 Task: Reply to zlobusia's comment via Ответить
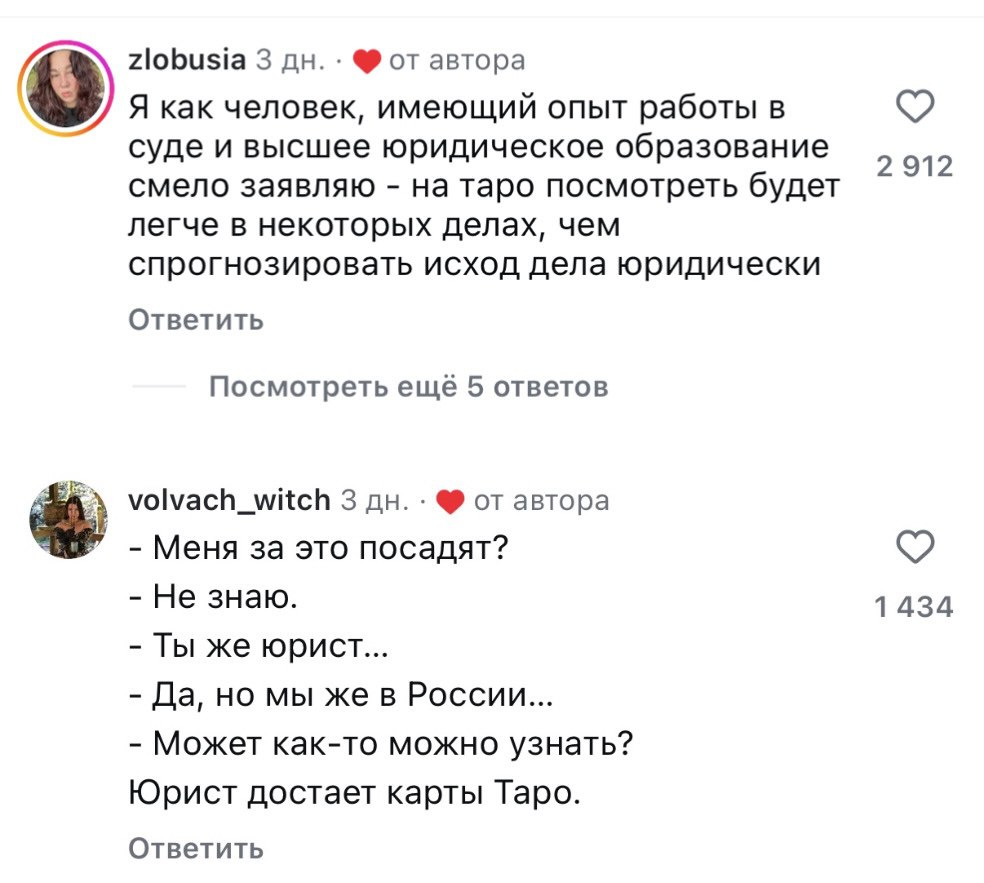pos(196,320)
